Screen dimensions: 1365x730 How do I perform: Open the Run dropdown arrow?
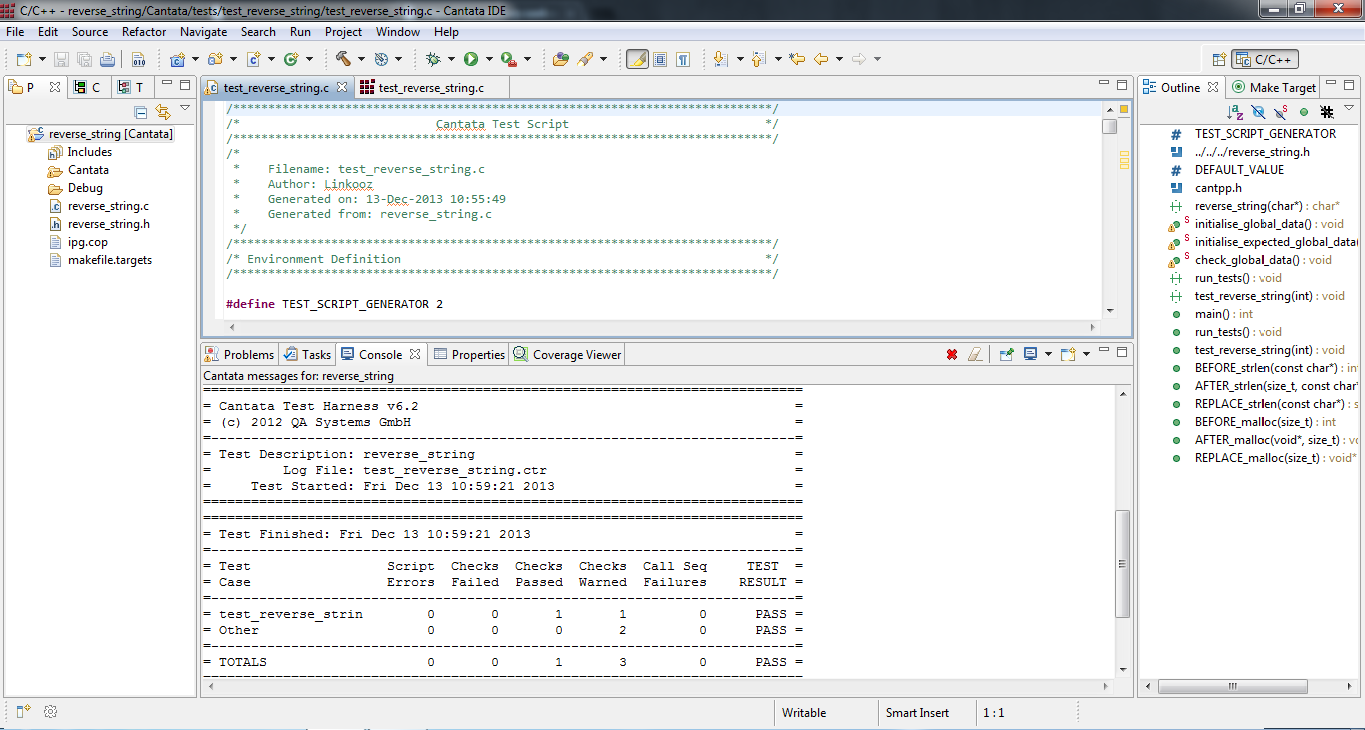tap(489, 59)
